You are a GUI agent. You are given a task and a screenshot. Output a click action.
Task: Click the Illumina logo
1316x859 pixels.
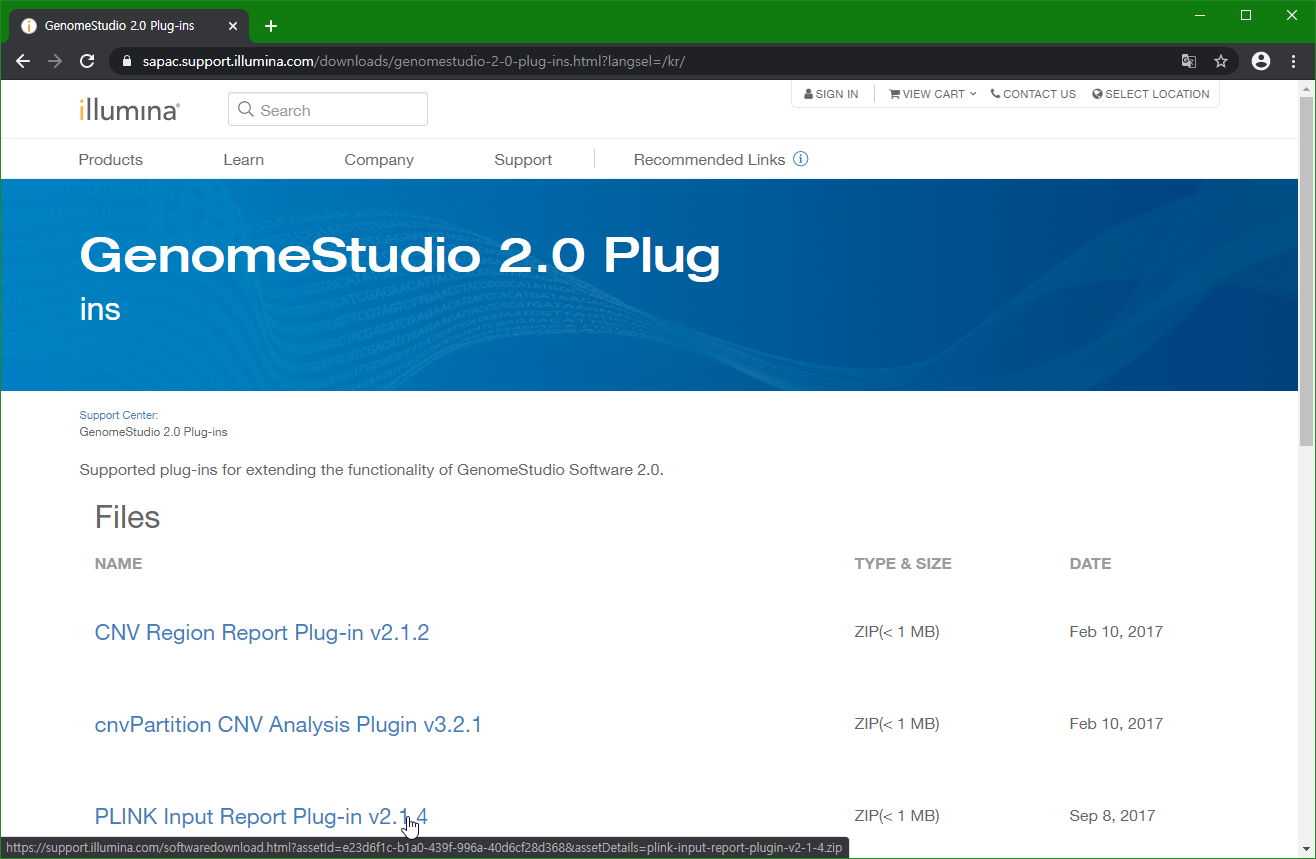click(x=130, y=110)
